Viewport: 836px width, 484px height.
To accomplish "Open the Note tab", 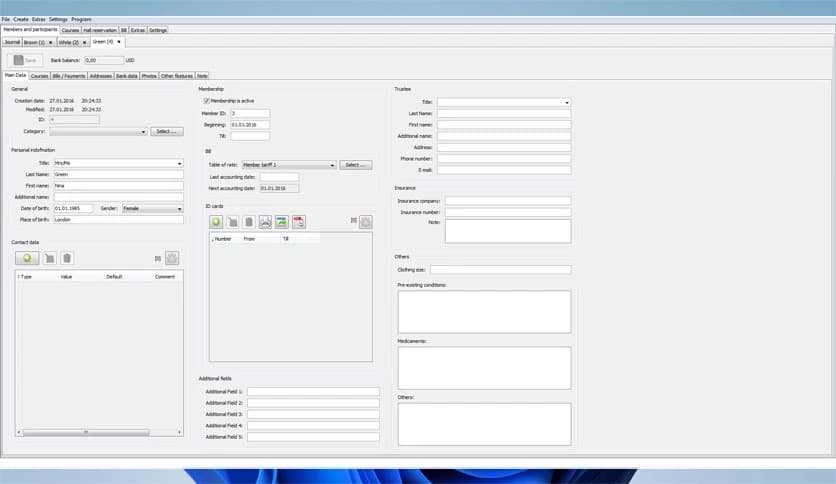I will coord(203,76).
